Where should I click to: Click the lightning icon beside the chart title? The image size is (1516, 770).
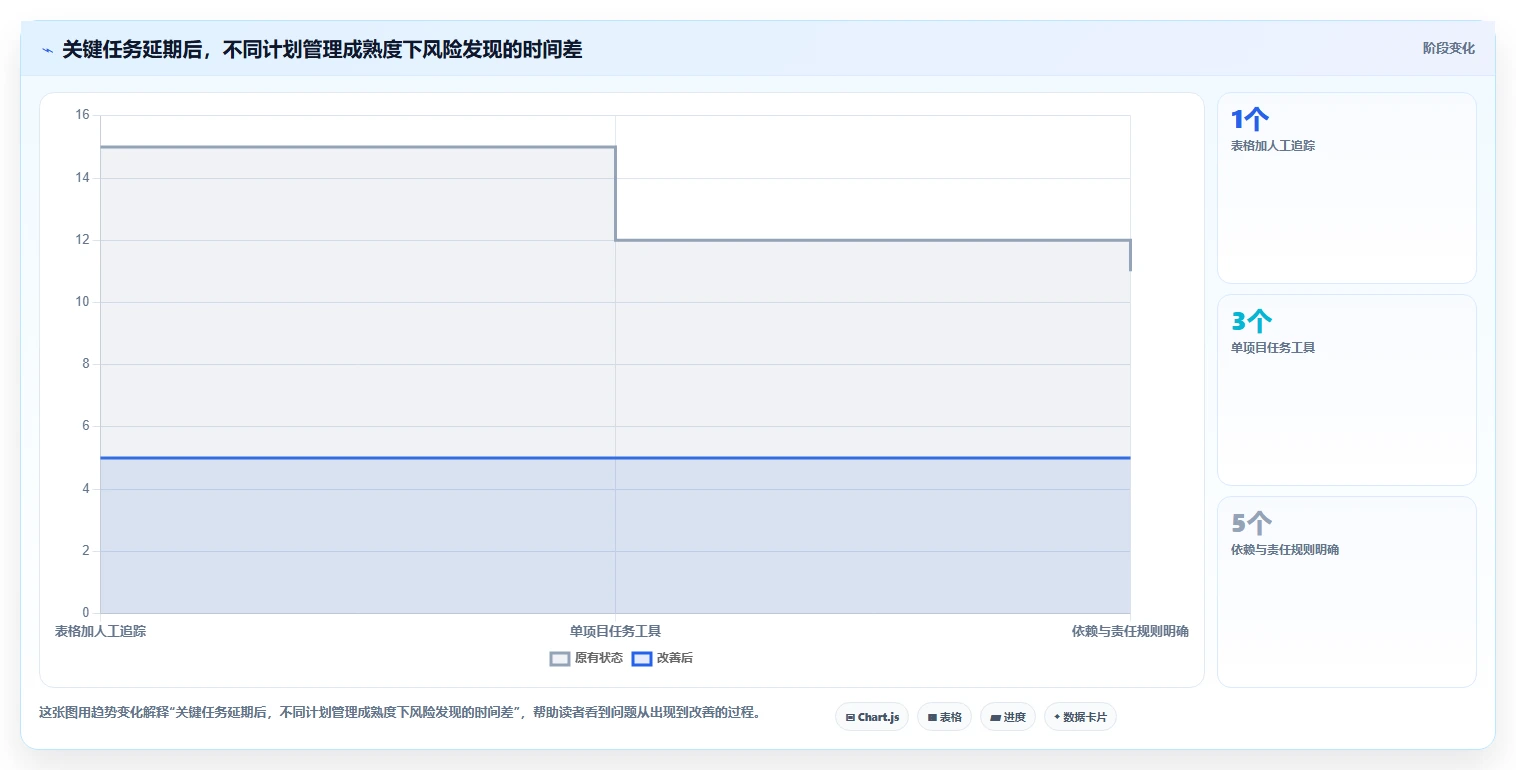[47, 50]
